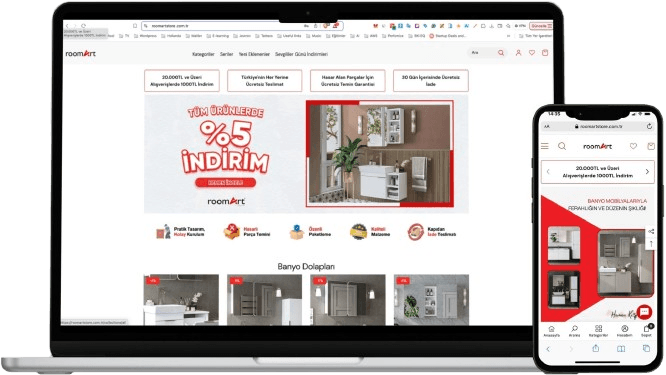The image size is (666, 375).
Task: Click the red search magnifier on the laptop
Action: (501, 53)
